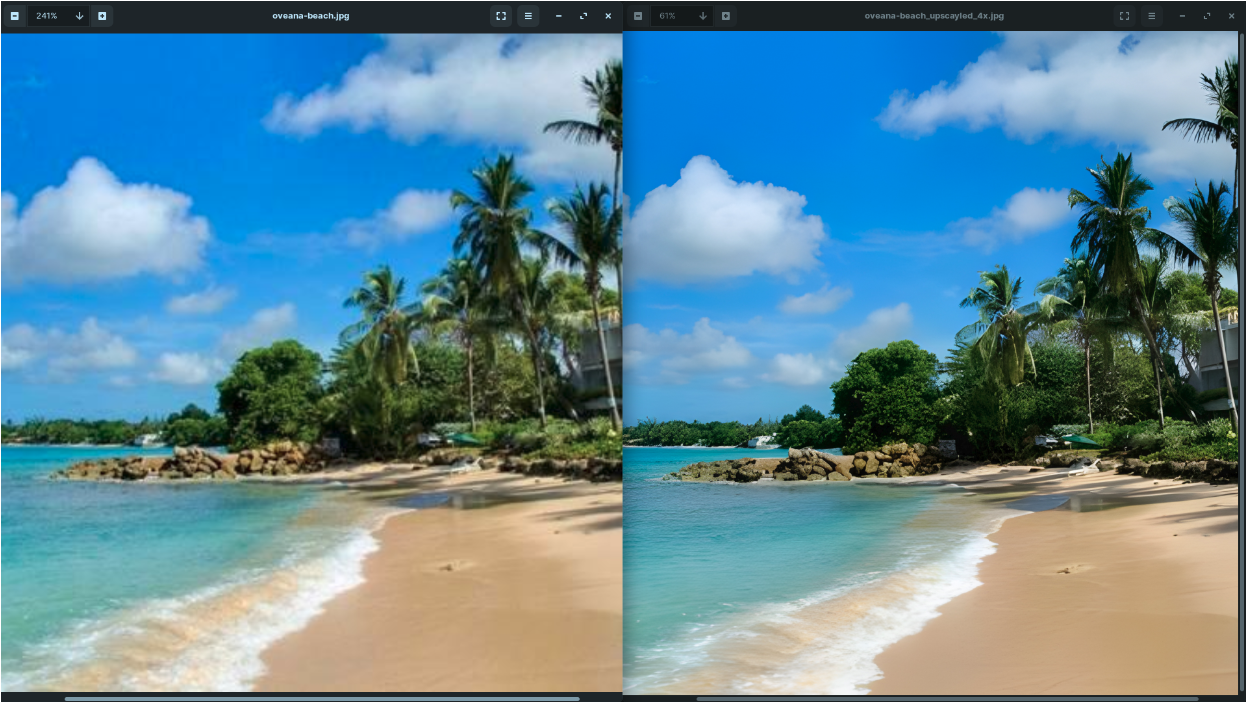This screenshot has width=1246, height=702.
Task: Minimize the oveana-beach.jpg window
Action: tap(558, 16)
